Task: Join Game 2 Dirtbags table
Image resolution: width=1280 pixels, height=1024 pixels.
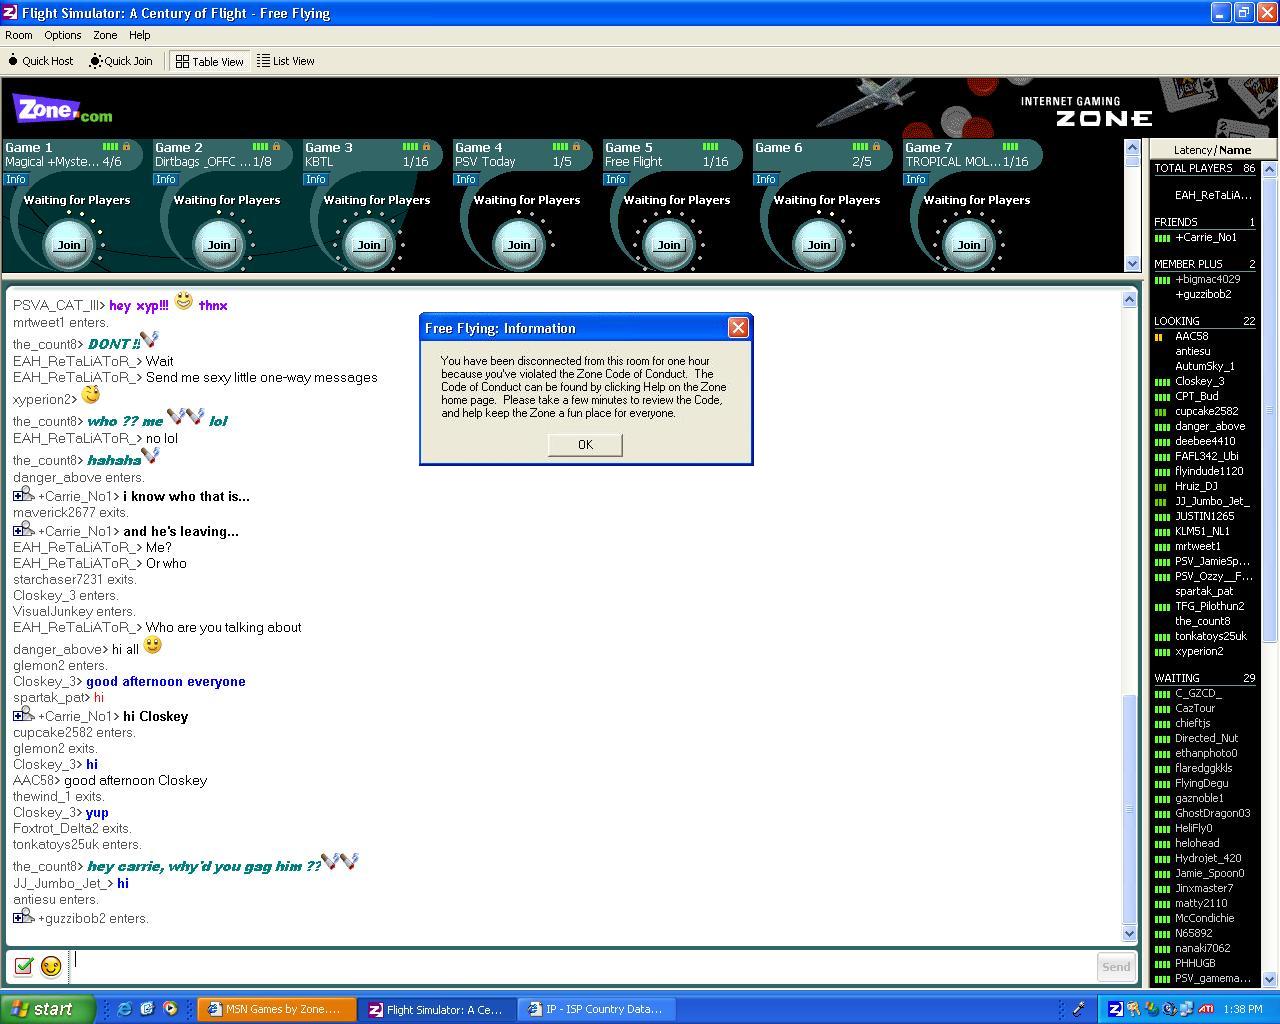Action: pos(219,245)
